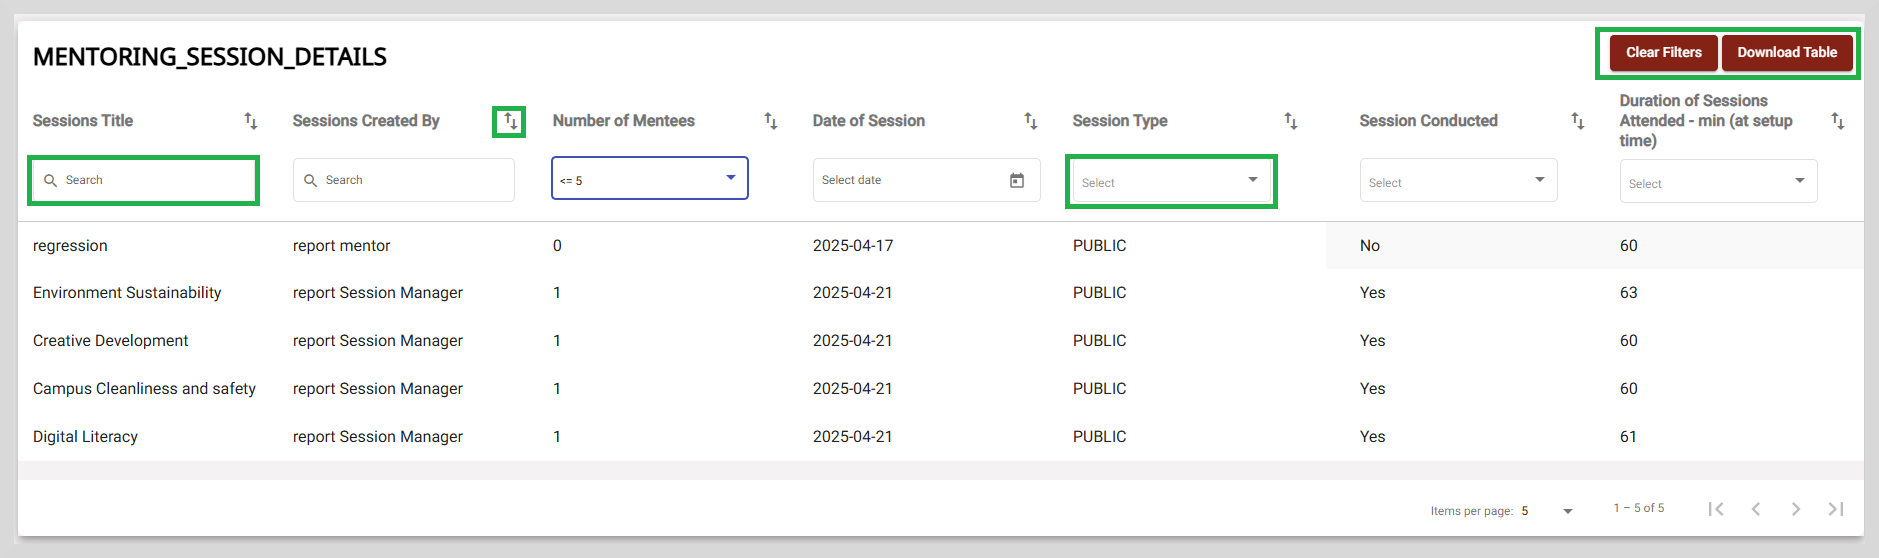Viewport: 1879px width, 558px height.
Task: Jump to last page of table
Action: click(x=1836, y=509)
